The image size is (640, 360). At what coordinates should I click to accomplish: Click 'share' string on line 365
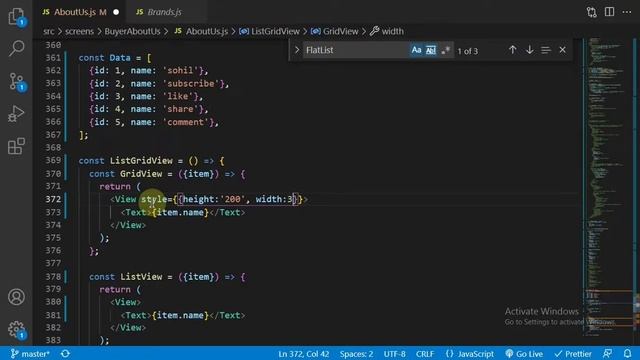pyautogui.click(x=181, y=109)
